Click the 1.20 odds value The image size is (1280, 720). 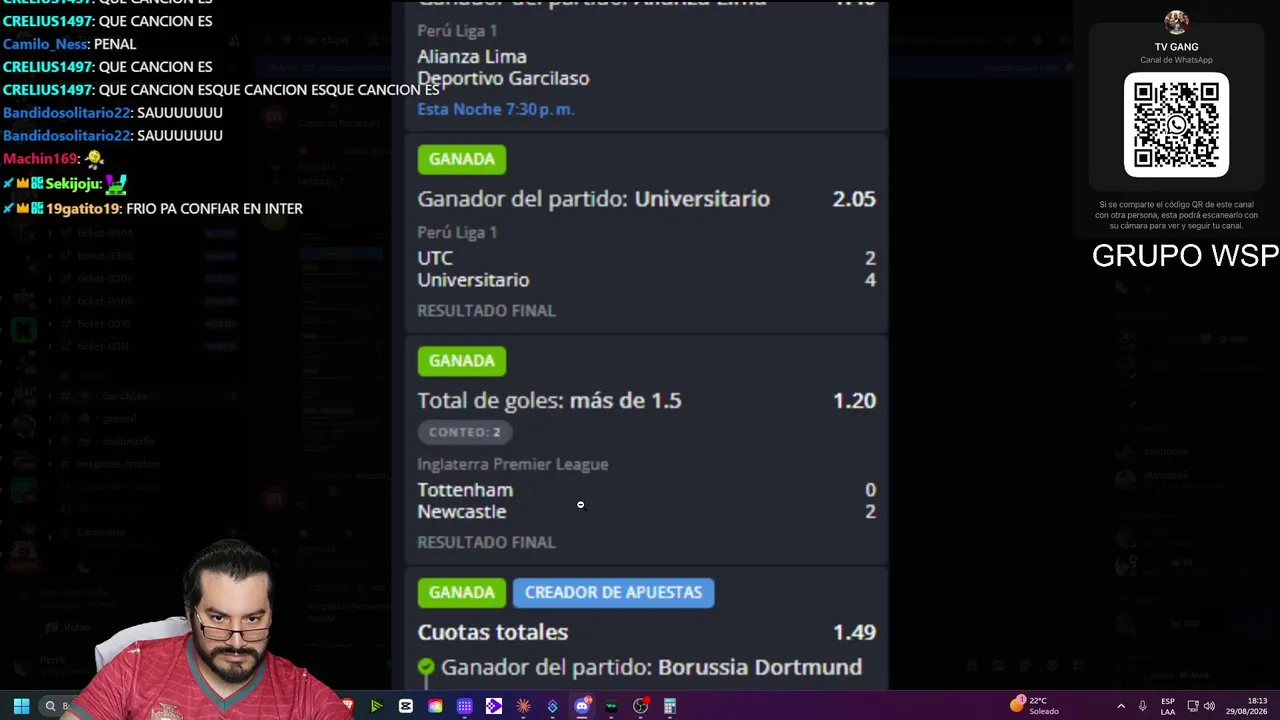[x=854, y=401]
